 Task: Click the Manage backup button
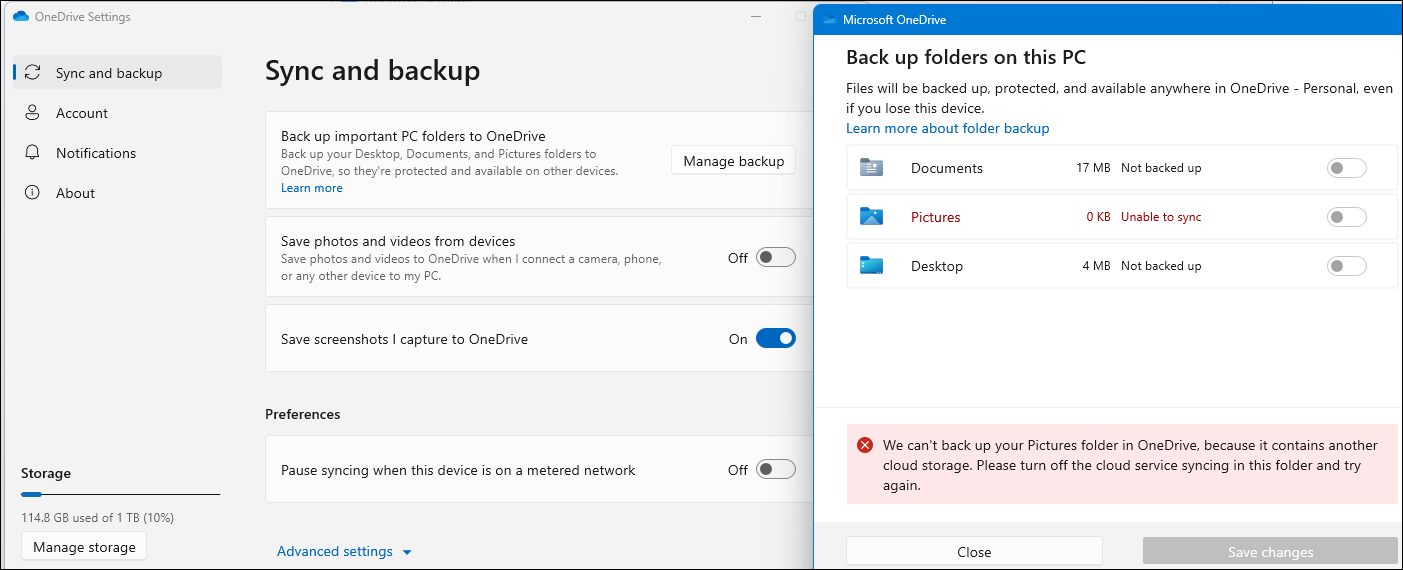point(733,161)
